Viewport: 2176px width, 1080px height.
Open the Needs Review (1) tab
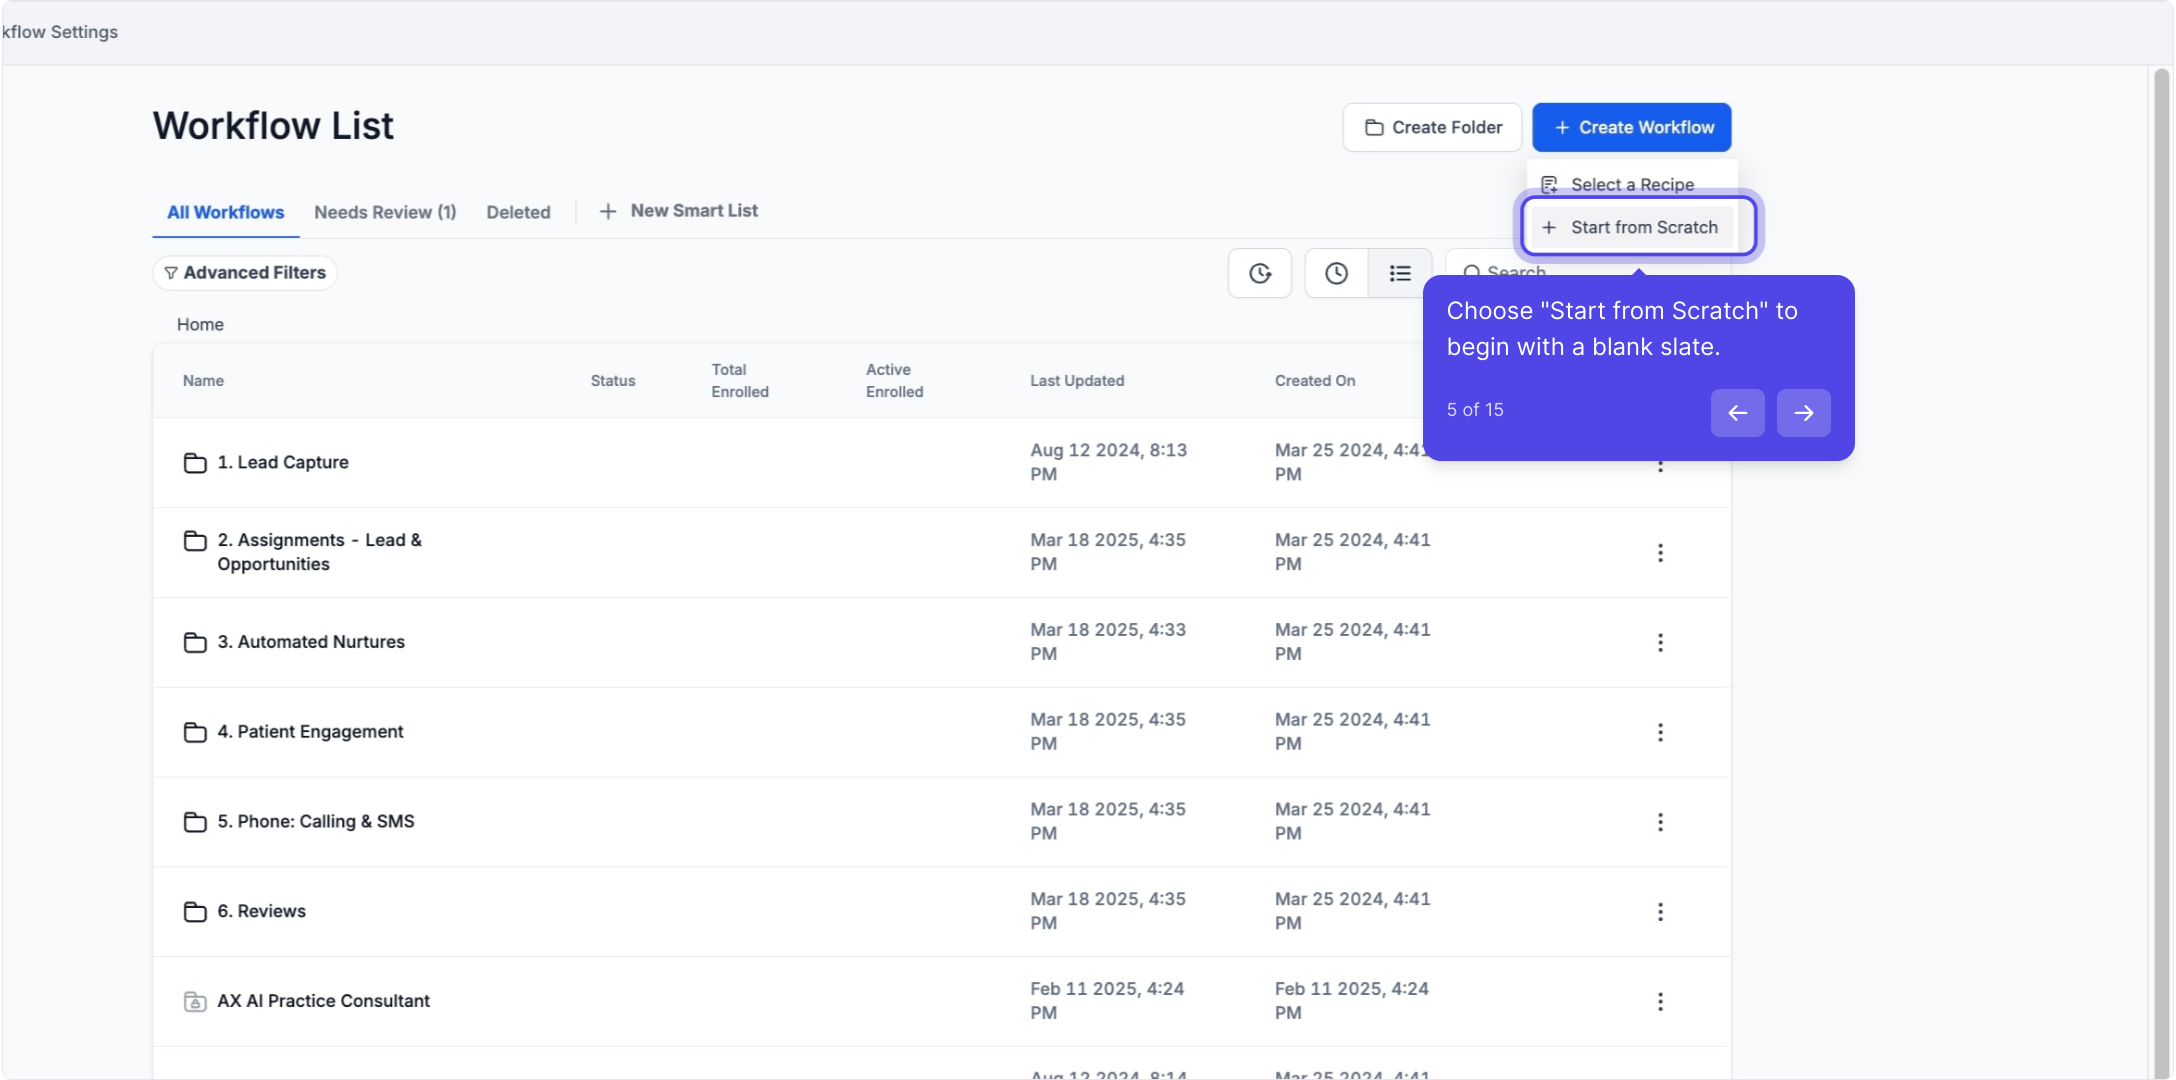[x=385, y=212]
